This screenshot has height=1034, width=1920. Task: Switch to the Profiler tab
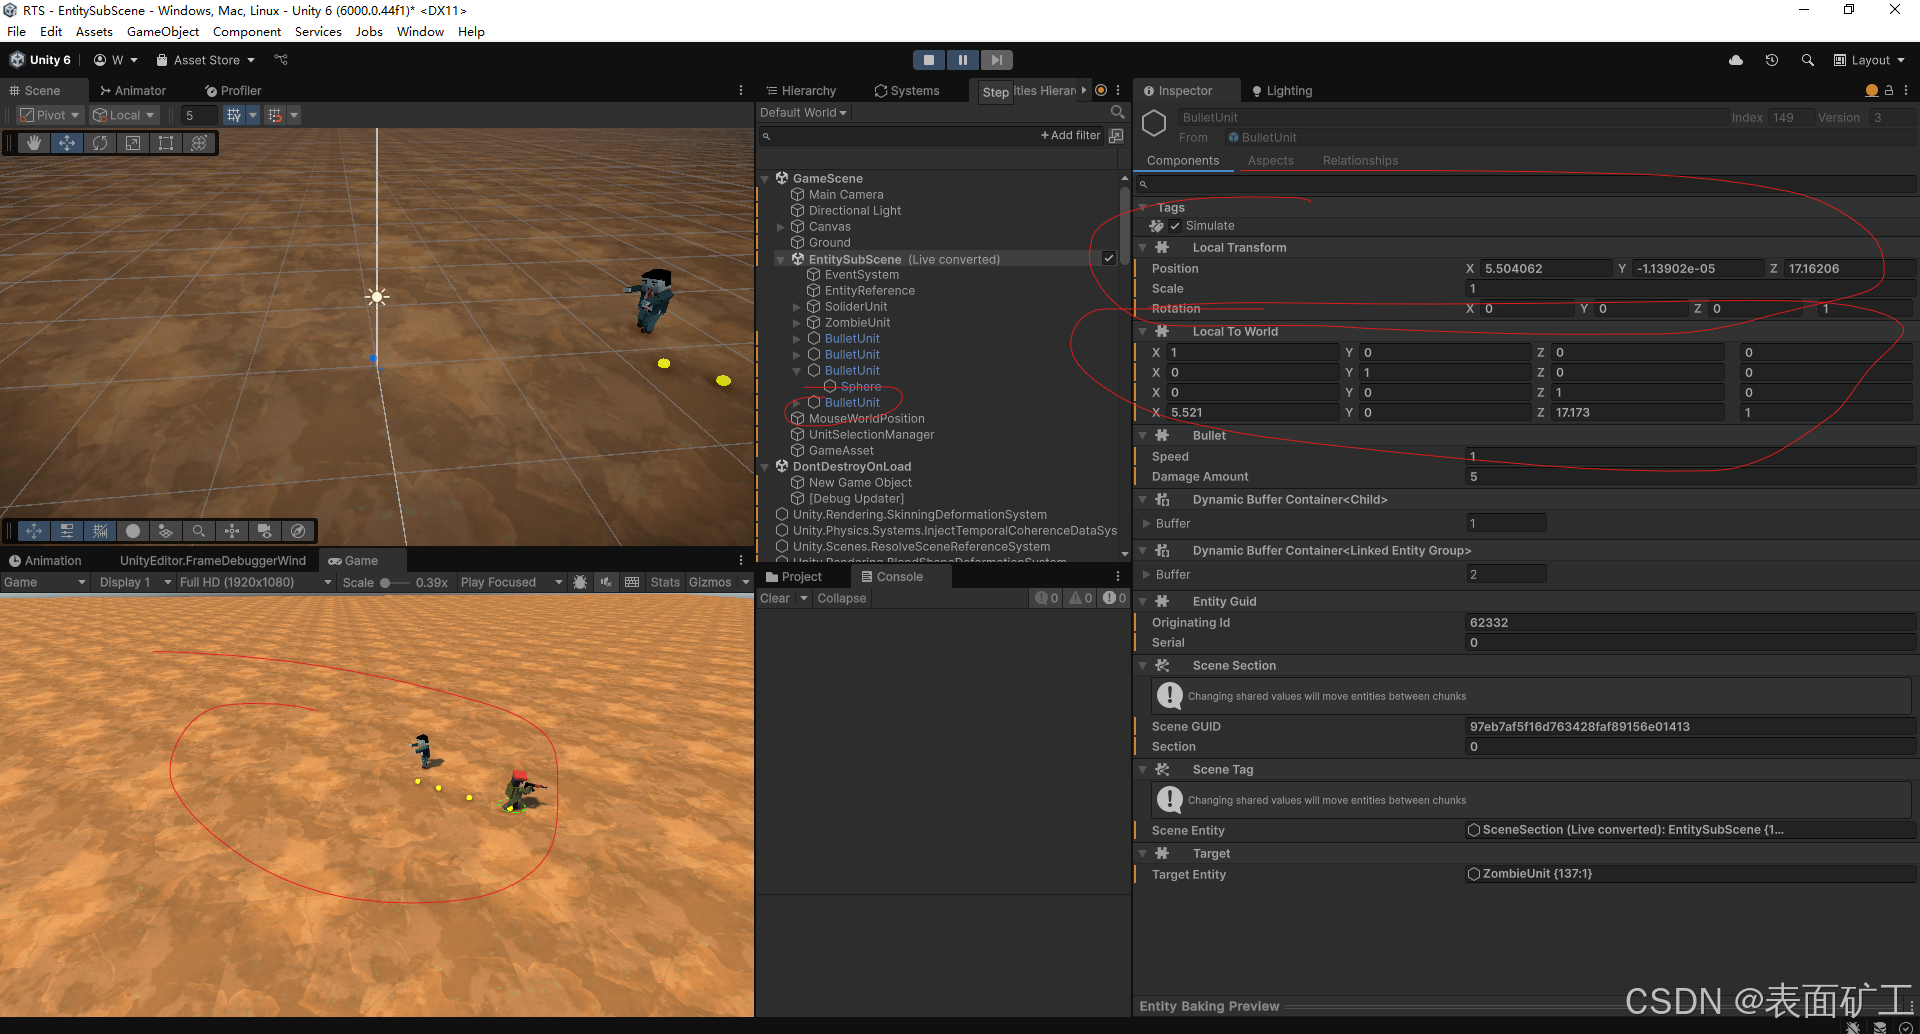233,90
